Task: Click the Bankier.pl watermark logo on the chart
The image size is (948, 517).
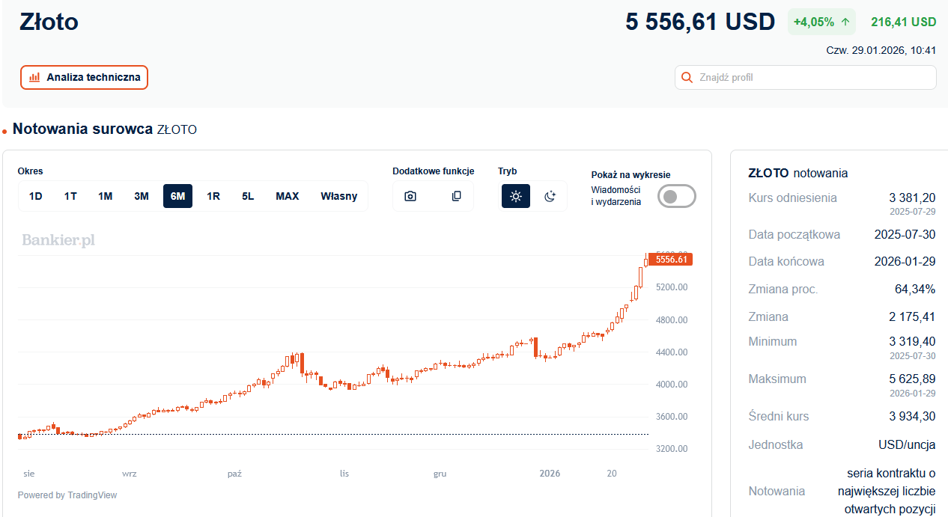Action: tap(59, 240)
